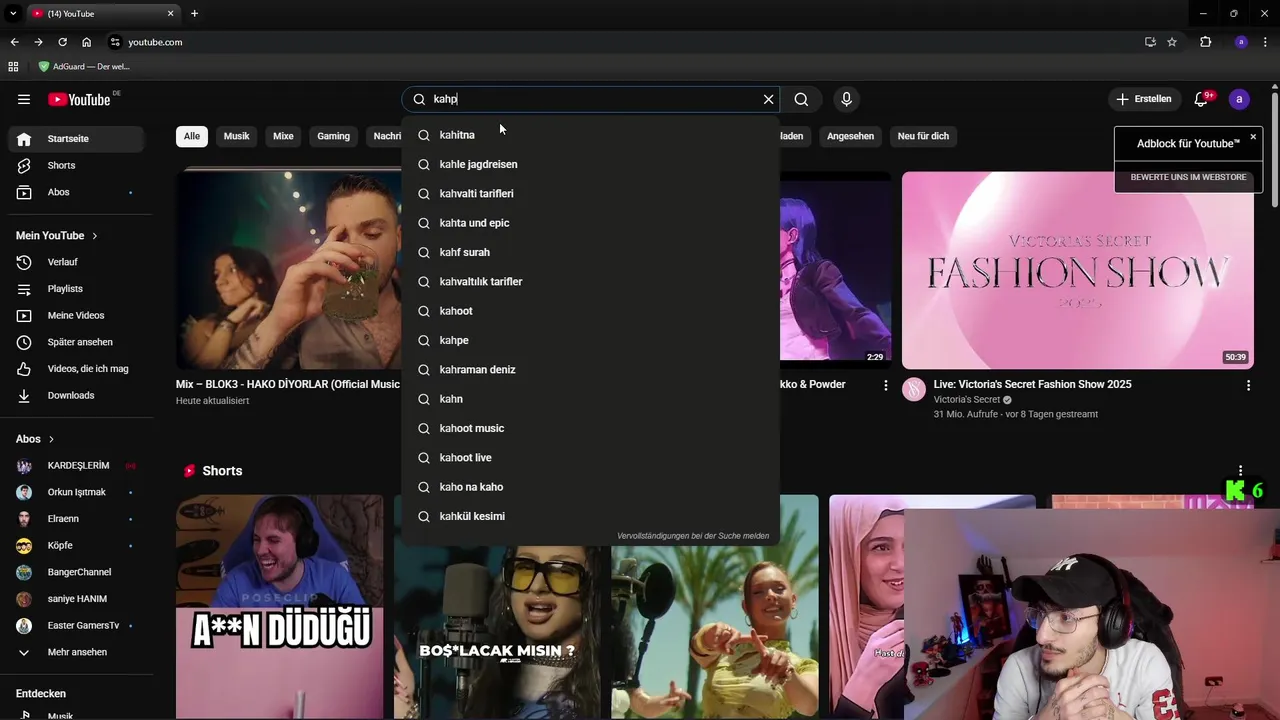This screenshot has height=720, width=1280.
Task: Select the Angesehen filter chip
Action: point(850,136)
